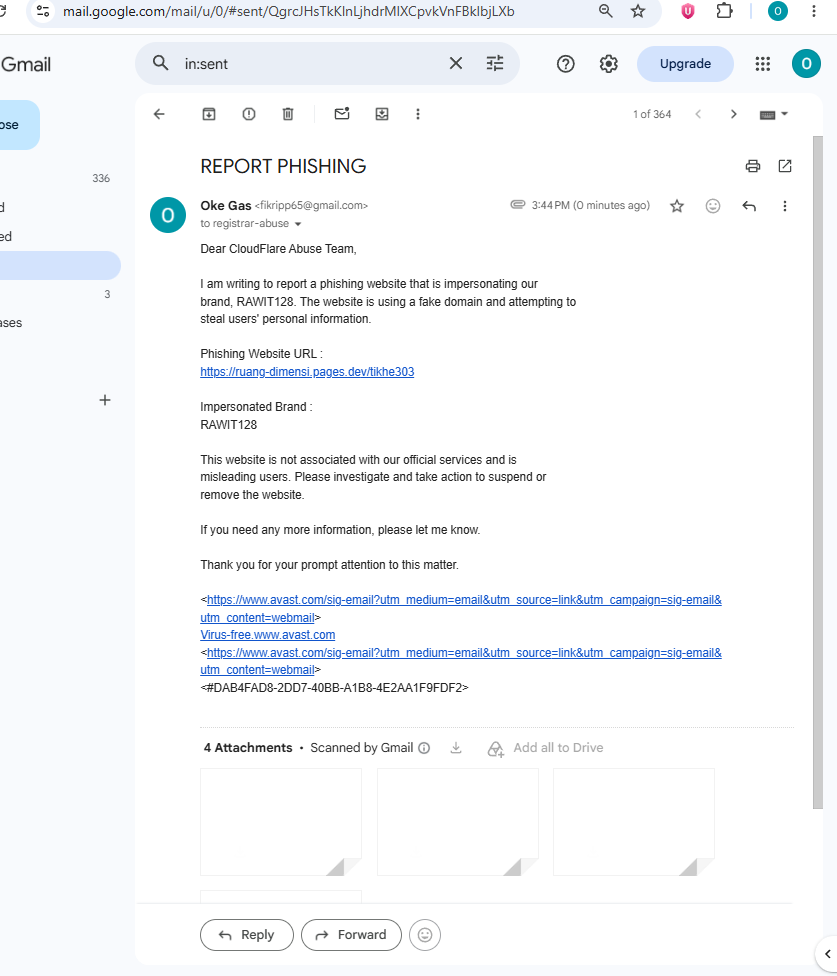Click Add all to Drive

pyautogui.click(x=545, y=748)
